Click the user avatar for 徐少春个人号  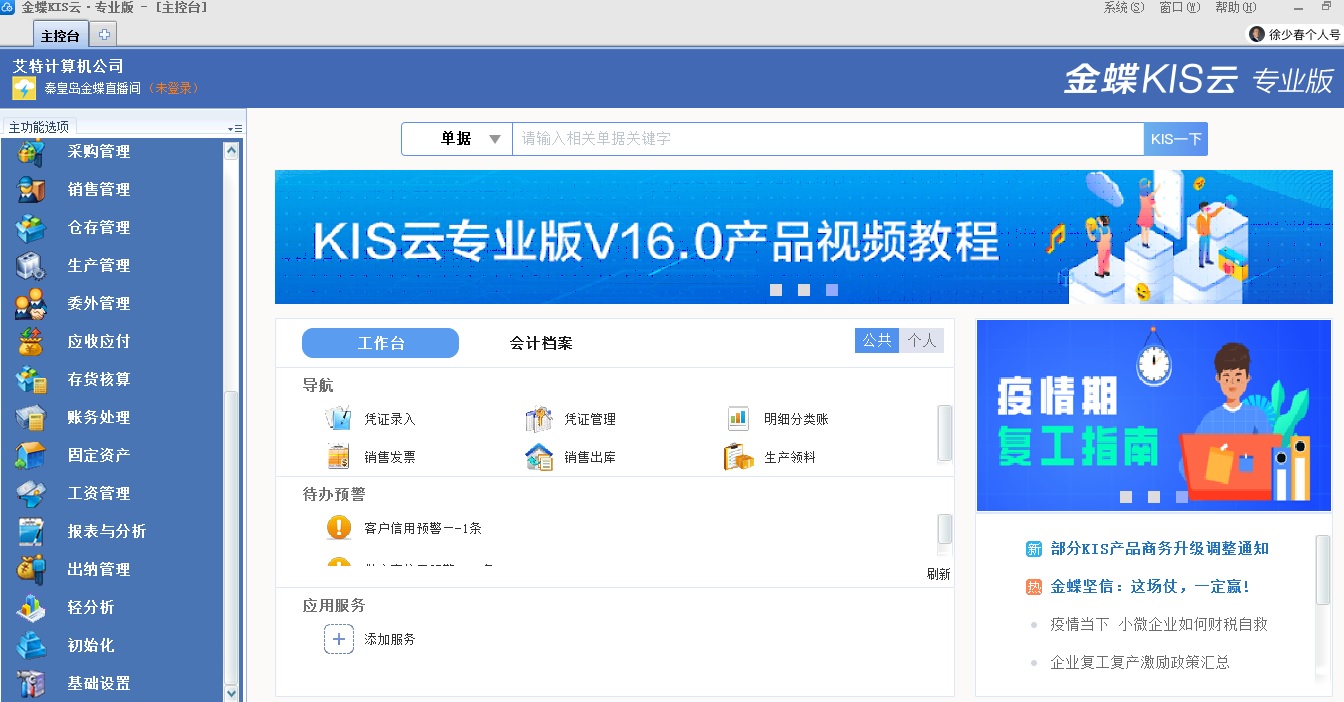(x=1257, y=34)
